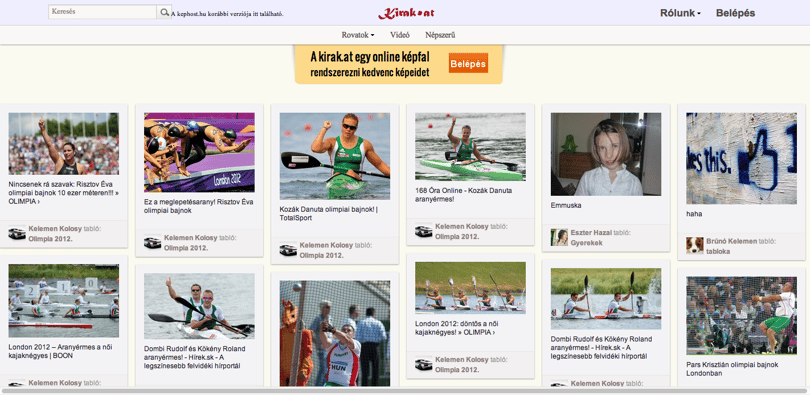This screenshot has height=395, width=810.
Task: Expand the Rovatok dropdown menu
Action: [358, 35]
